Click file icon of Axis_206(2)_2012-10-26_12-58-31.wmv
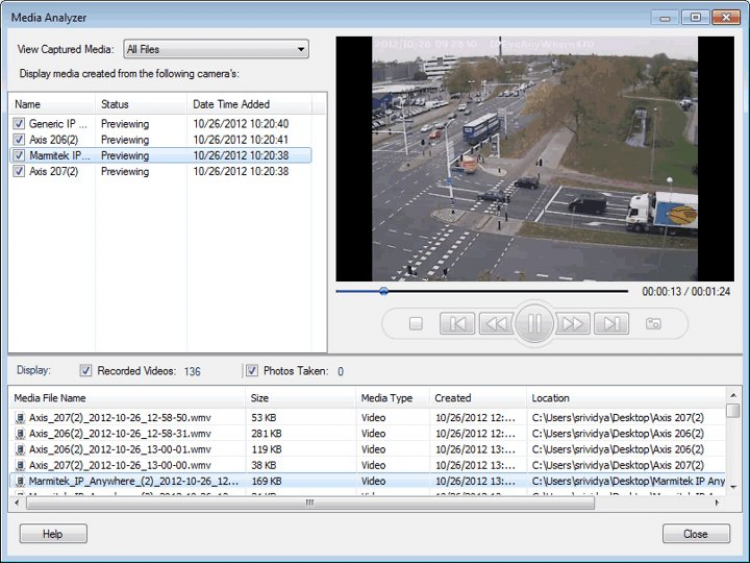Screen dimensions: 750x563 [x=20, y=434]
